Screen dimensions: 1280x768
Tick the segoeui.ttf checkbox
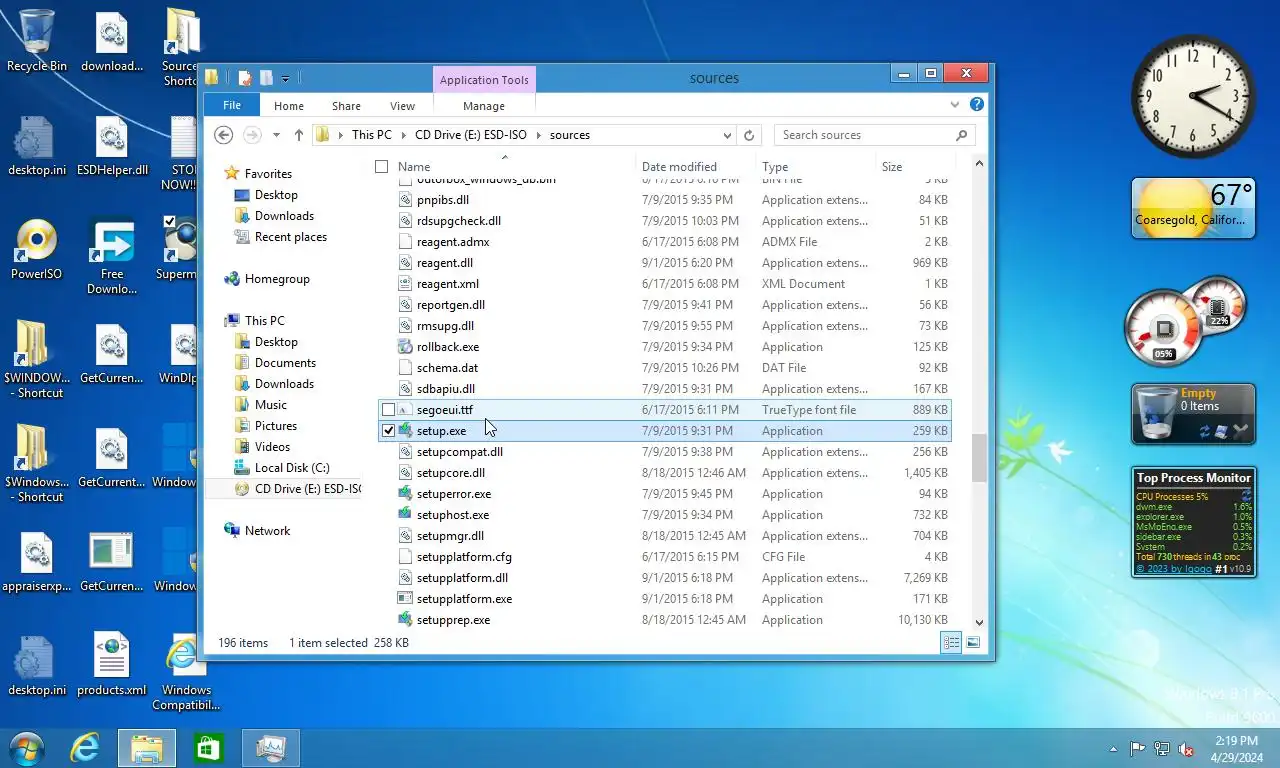388,410
